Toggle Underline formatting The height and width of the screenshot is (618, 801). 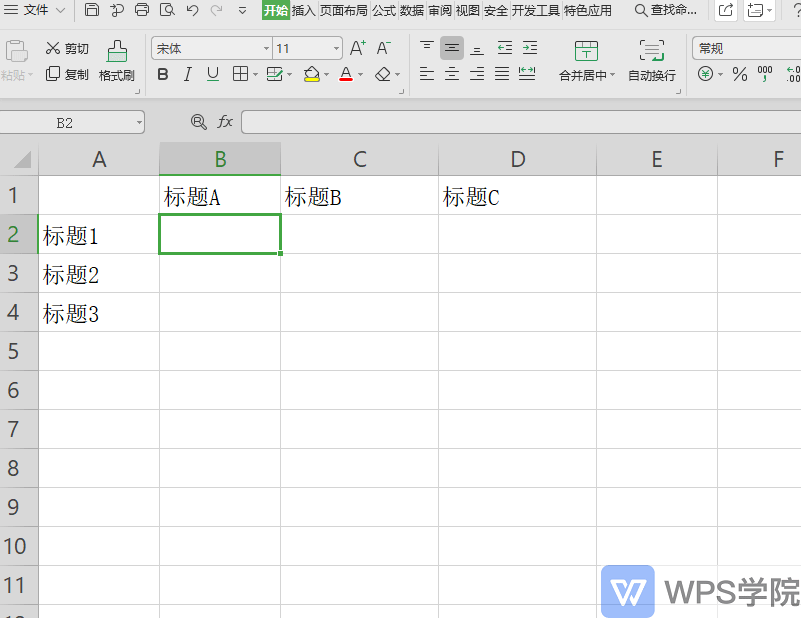(x=213, y=75)
